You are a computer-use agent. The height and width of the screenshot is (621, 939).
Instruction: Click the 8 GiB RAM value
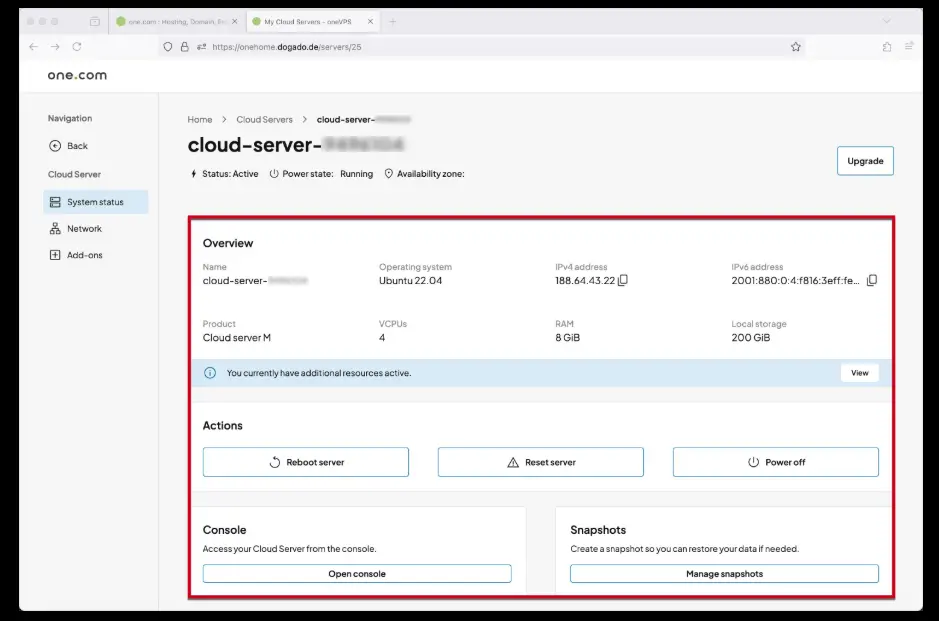[x=568, y=338]
